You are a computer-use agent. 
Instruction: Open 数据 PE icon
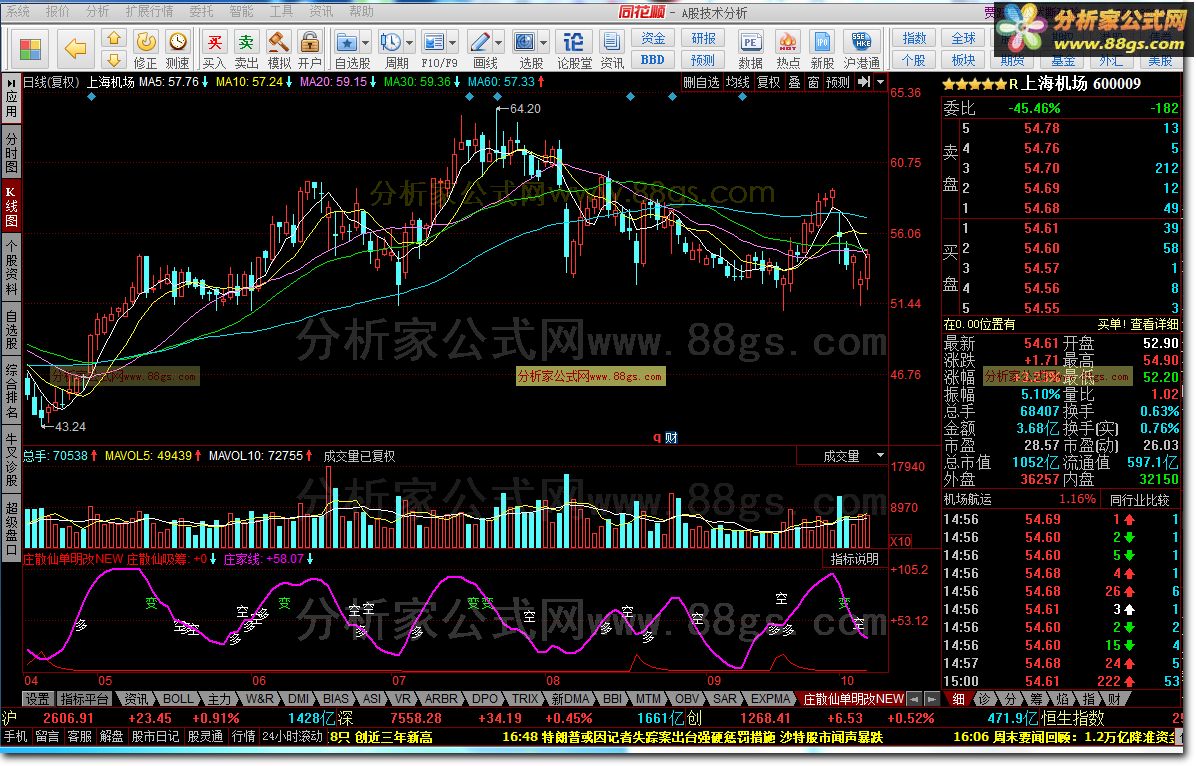click(x=751, y=41)
